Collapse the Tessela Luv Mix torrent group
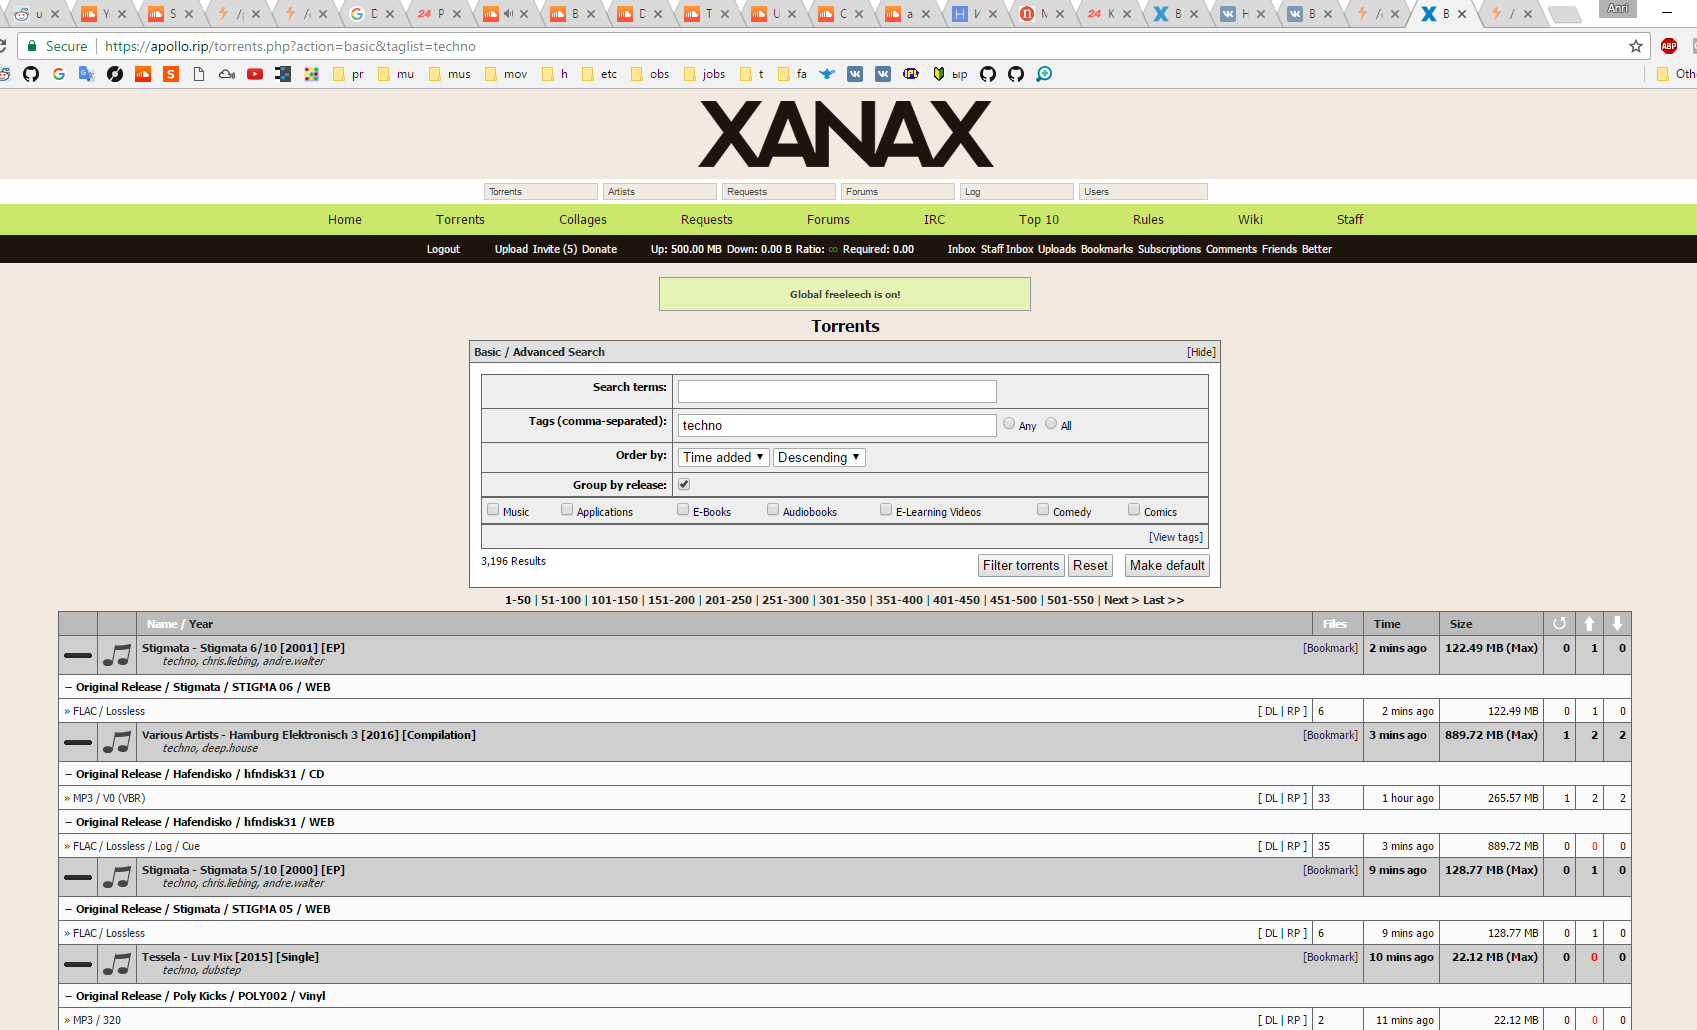 78,965
